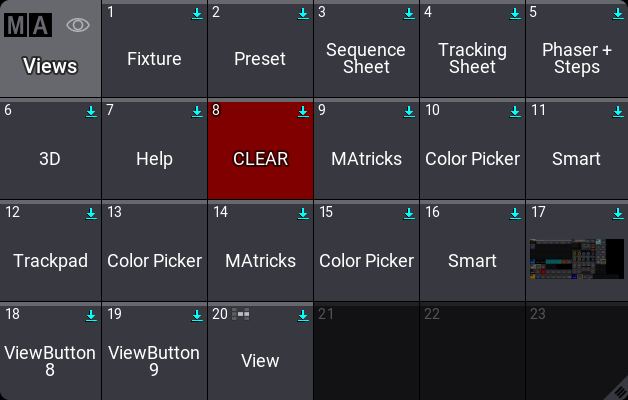Click arrow icon on Smart view 16

point(515,213)
